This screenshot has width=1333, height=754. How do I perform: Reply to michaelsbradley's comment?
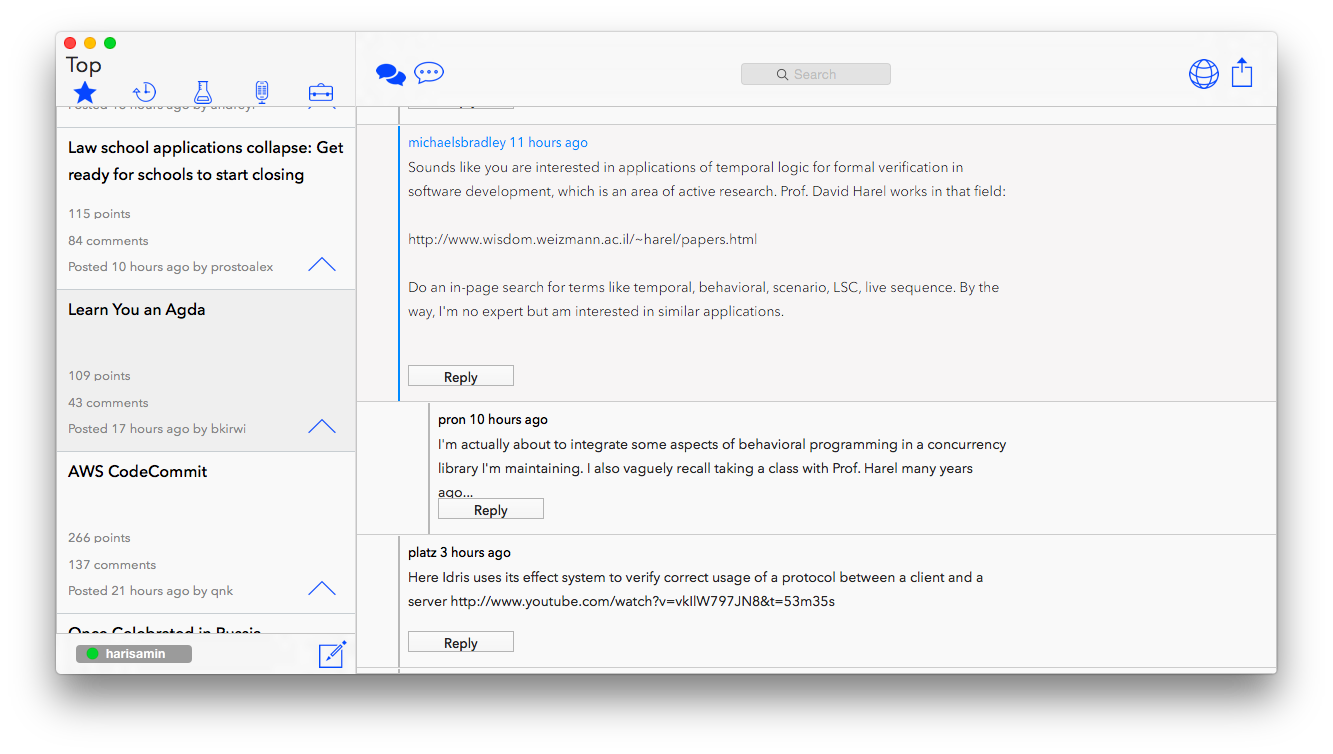click(460, 375)
